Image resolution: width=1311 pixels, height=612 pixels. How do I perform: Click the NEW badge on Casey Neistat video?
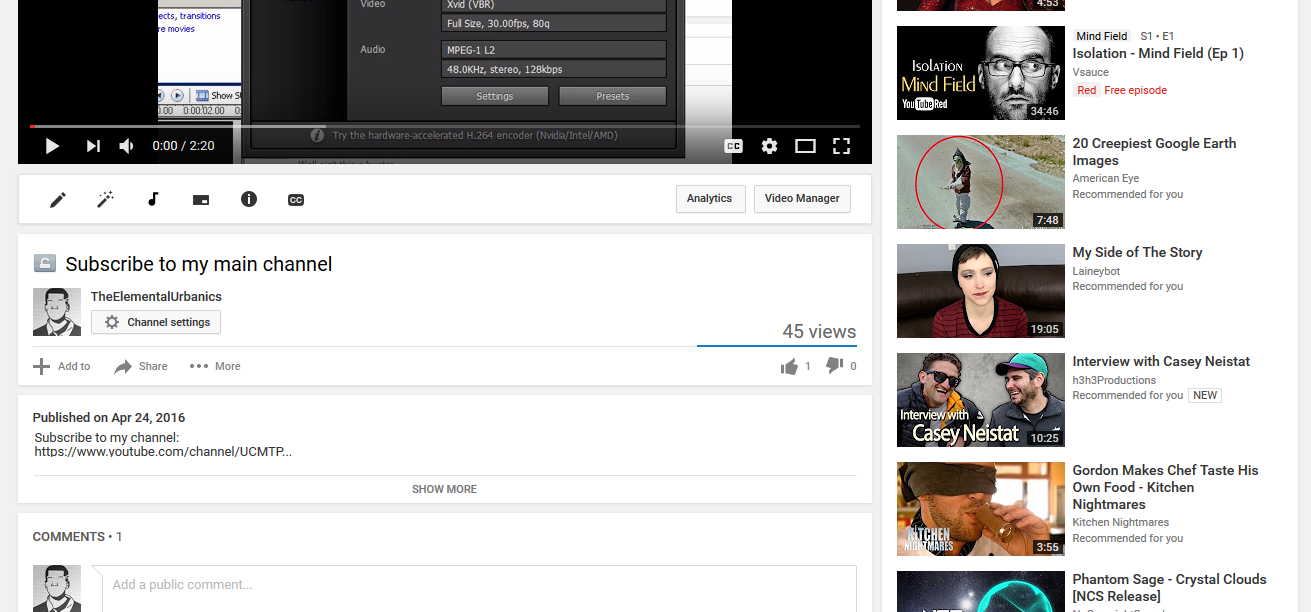1205,395
